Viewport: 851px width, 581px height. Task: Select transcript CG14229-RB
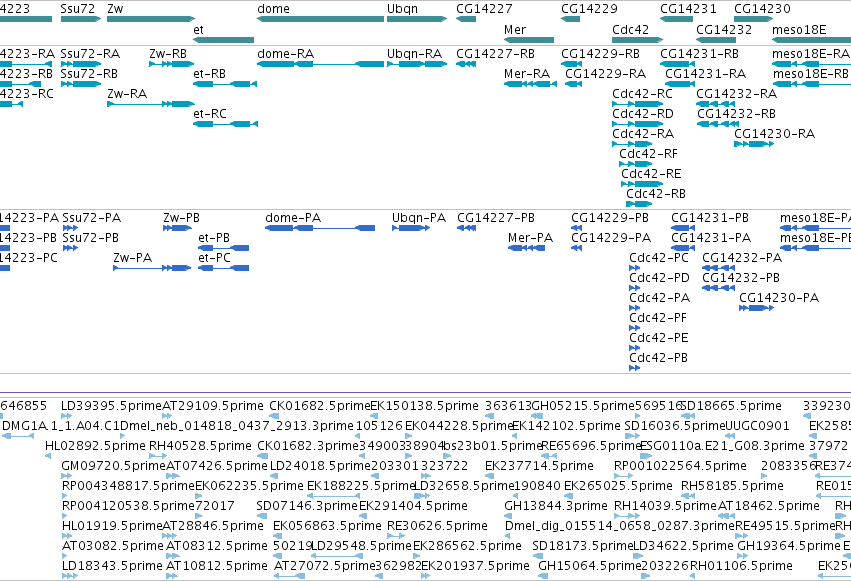tap(571, 64)
